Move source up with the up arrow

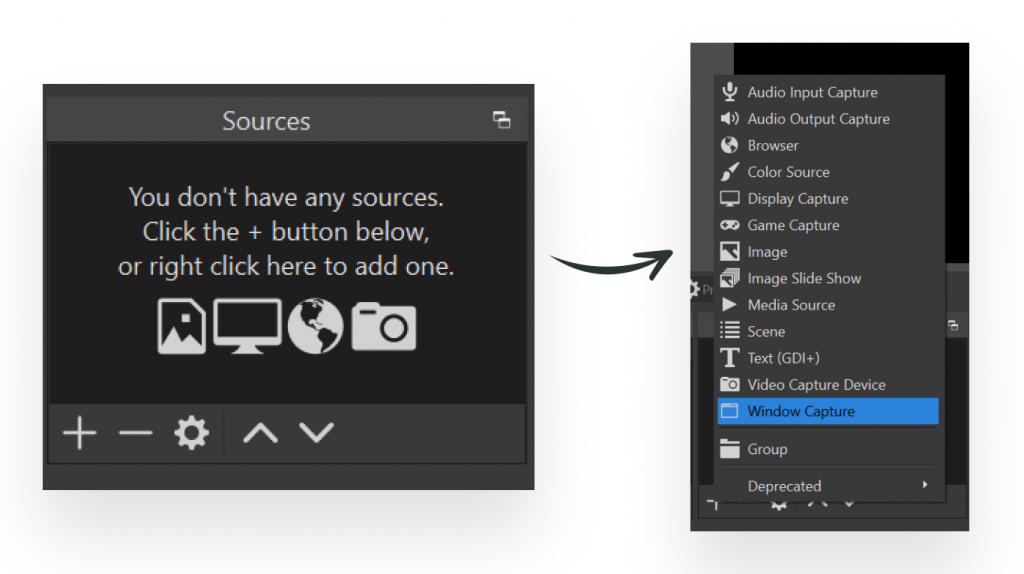pyautogui.click(x=261, y=432)
